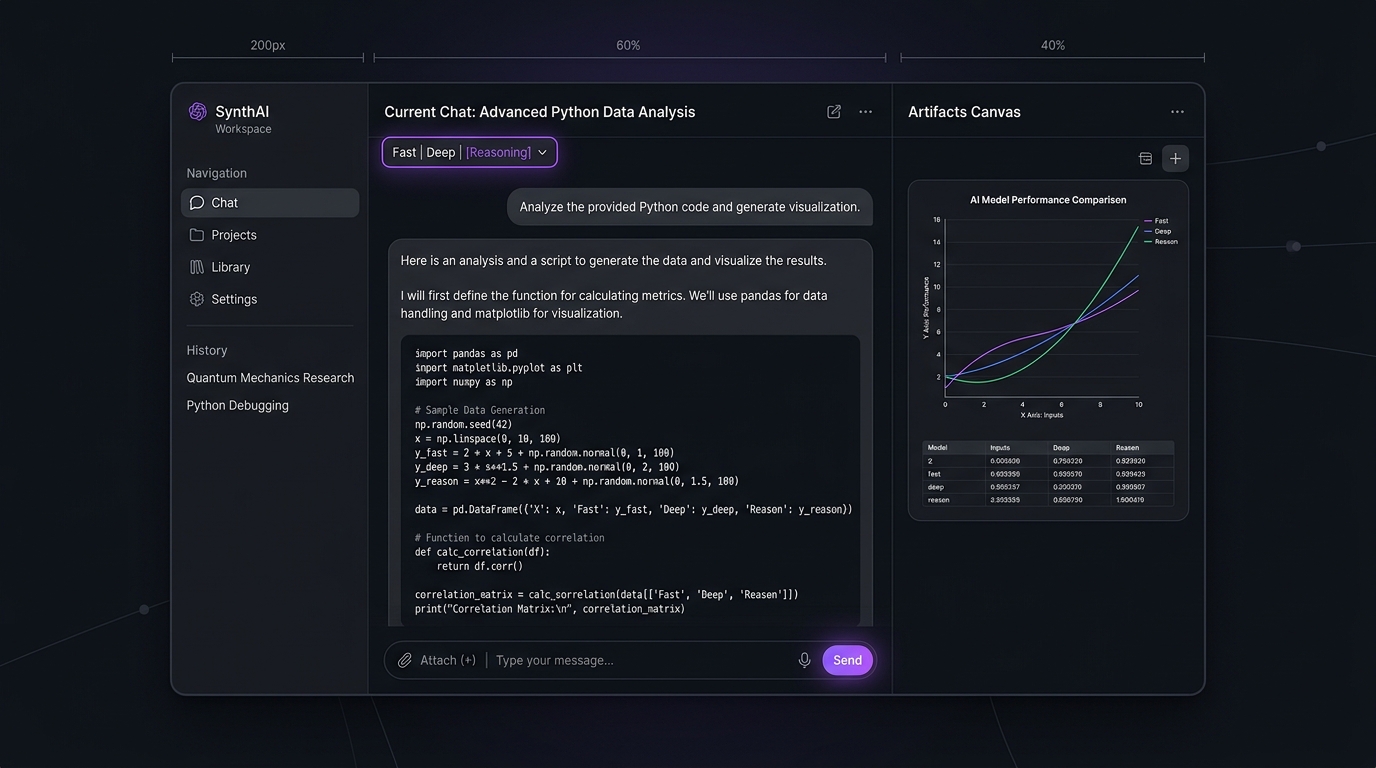Image resolution: width=1376 pixels, height=768 pixels.
Task: Click the plus icon to add artifact
Action: click(1176, 158)
